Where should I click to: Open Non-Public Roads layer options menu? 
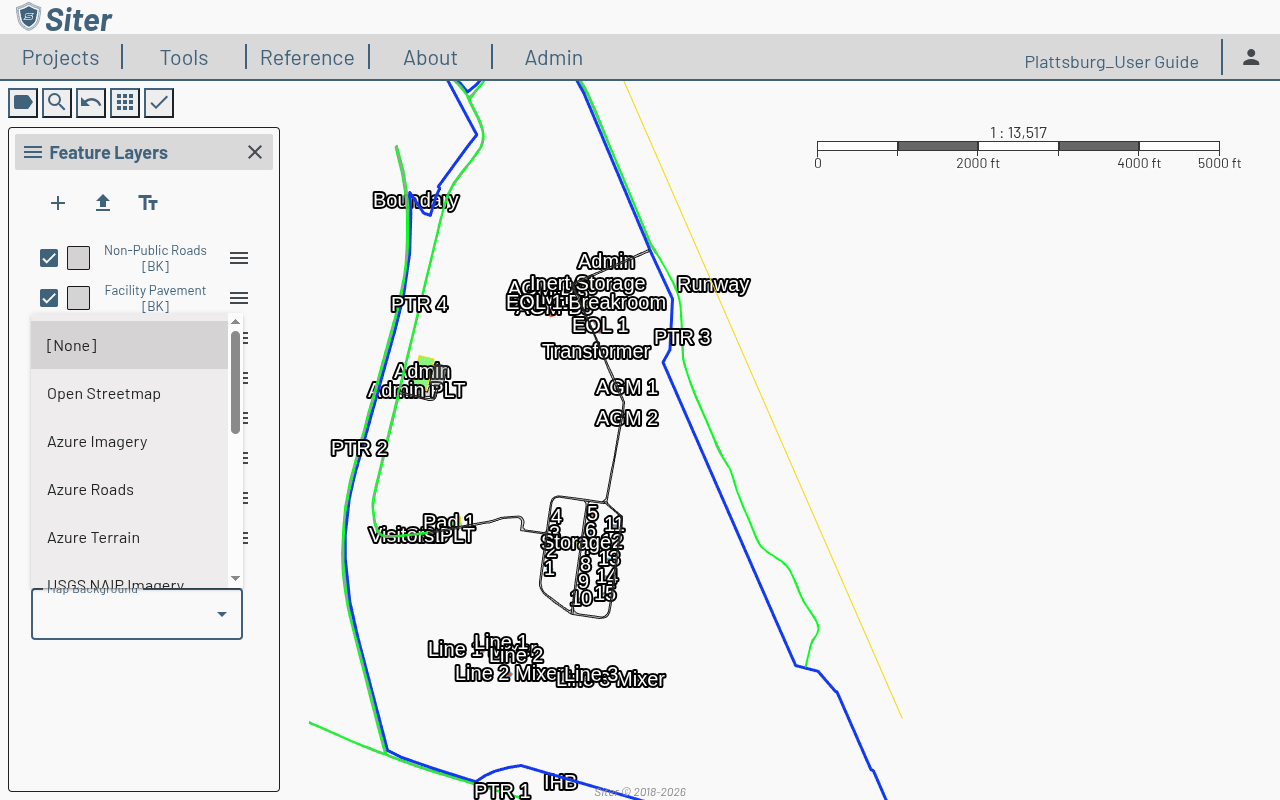point(239,258)
